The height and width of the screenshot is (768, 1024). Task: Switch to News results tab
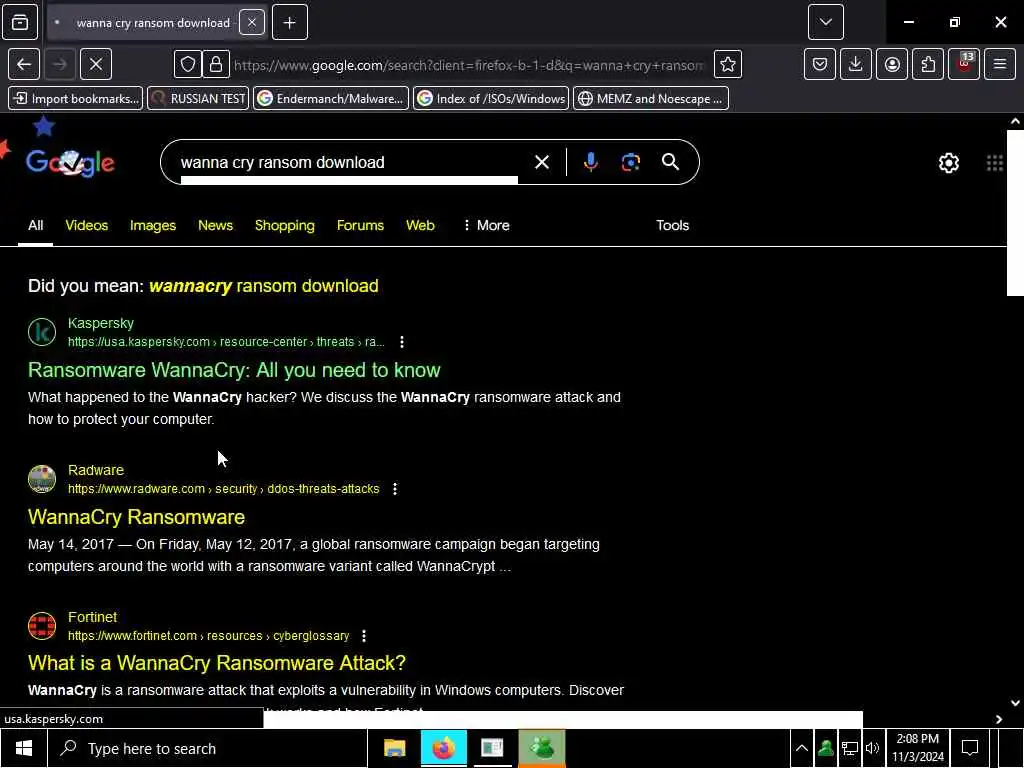[x=216, y=225]
